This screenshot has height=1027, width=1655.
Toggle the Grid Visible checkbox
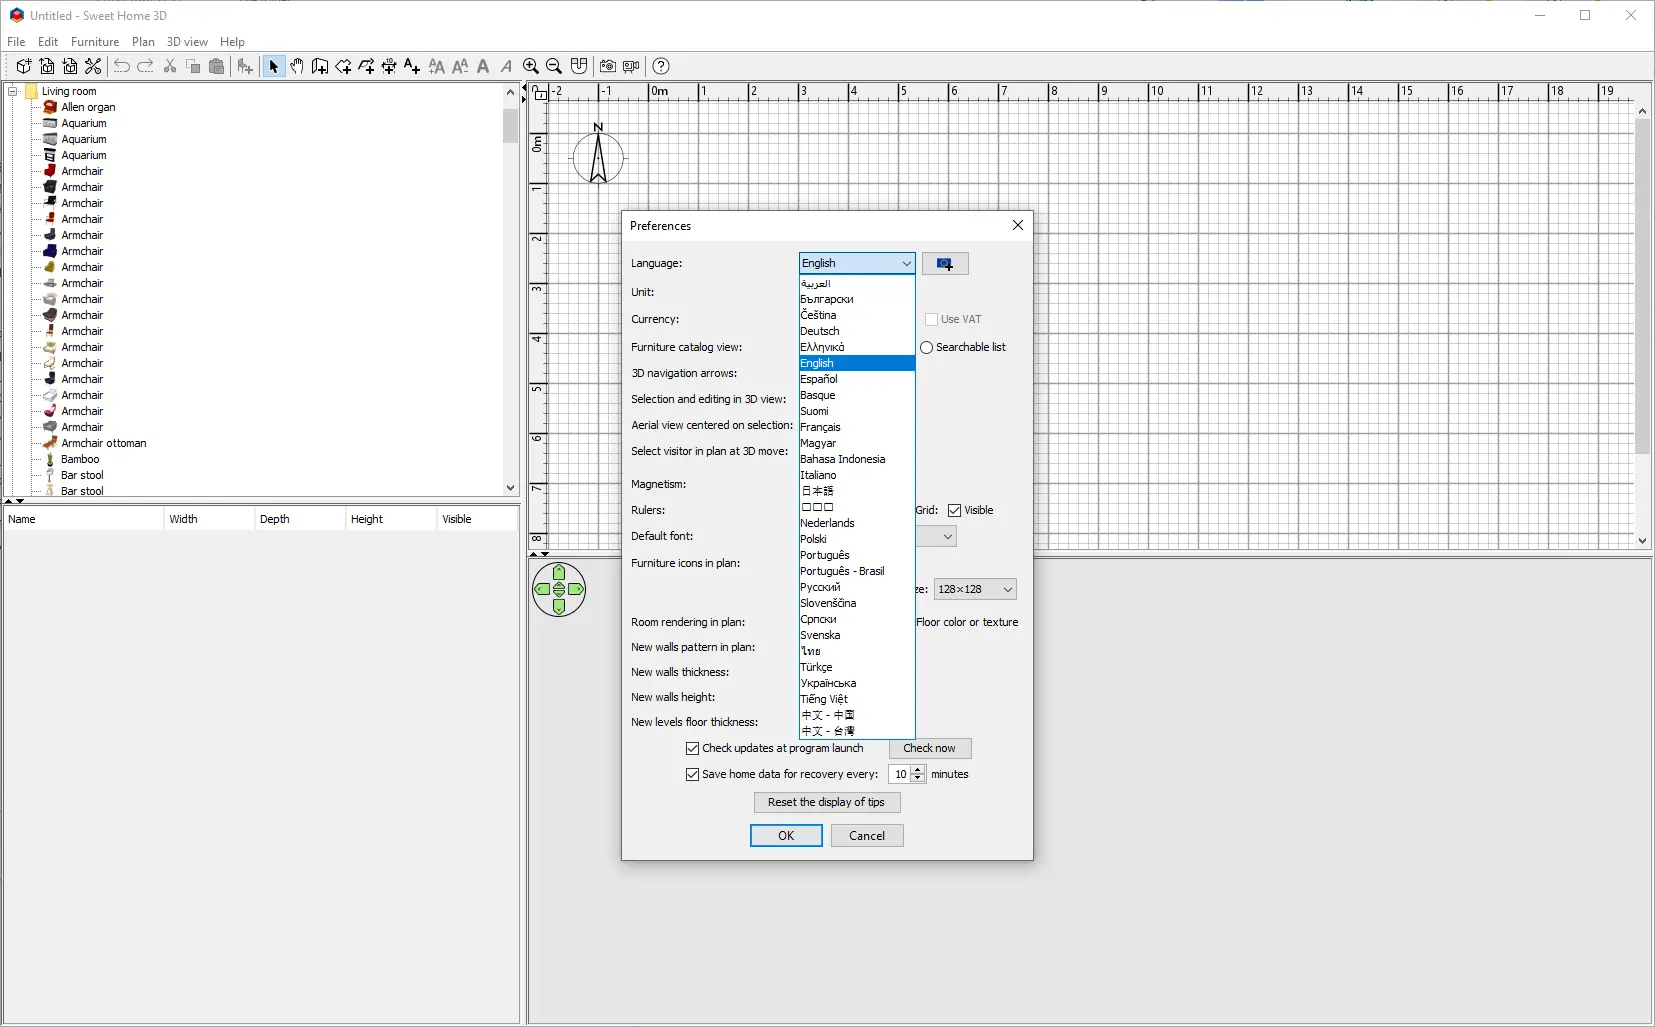[x=955, y=510]
